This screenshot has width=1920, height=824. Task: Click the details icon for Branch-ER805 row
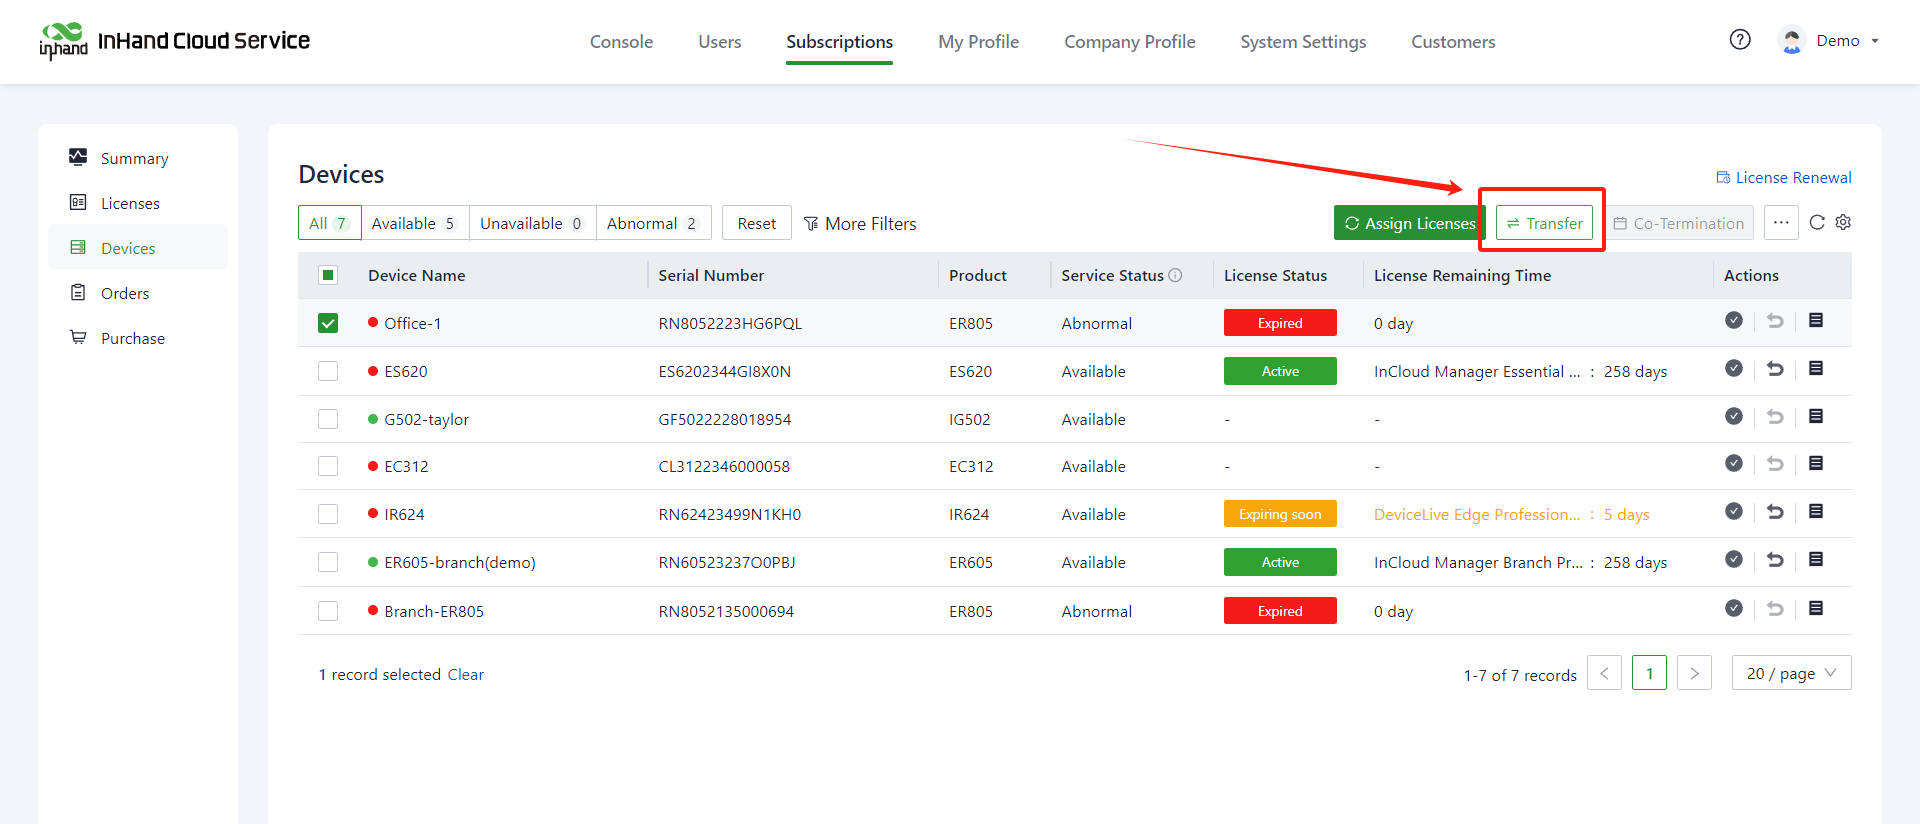click(1816, 609)
